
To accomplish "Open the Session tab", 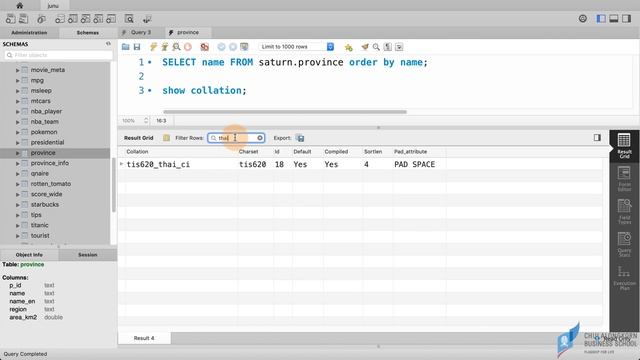I will click(x=88, y=255).
